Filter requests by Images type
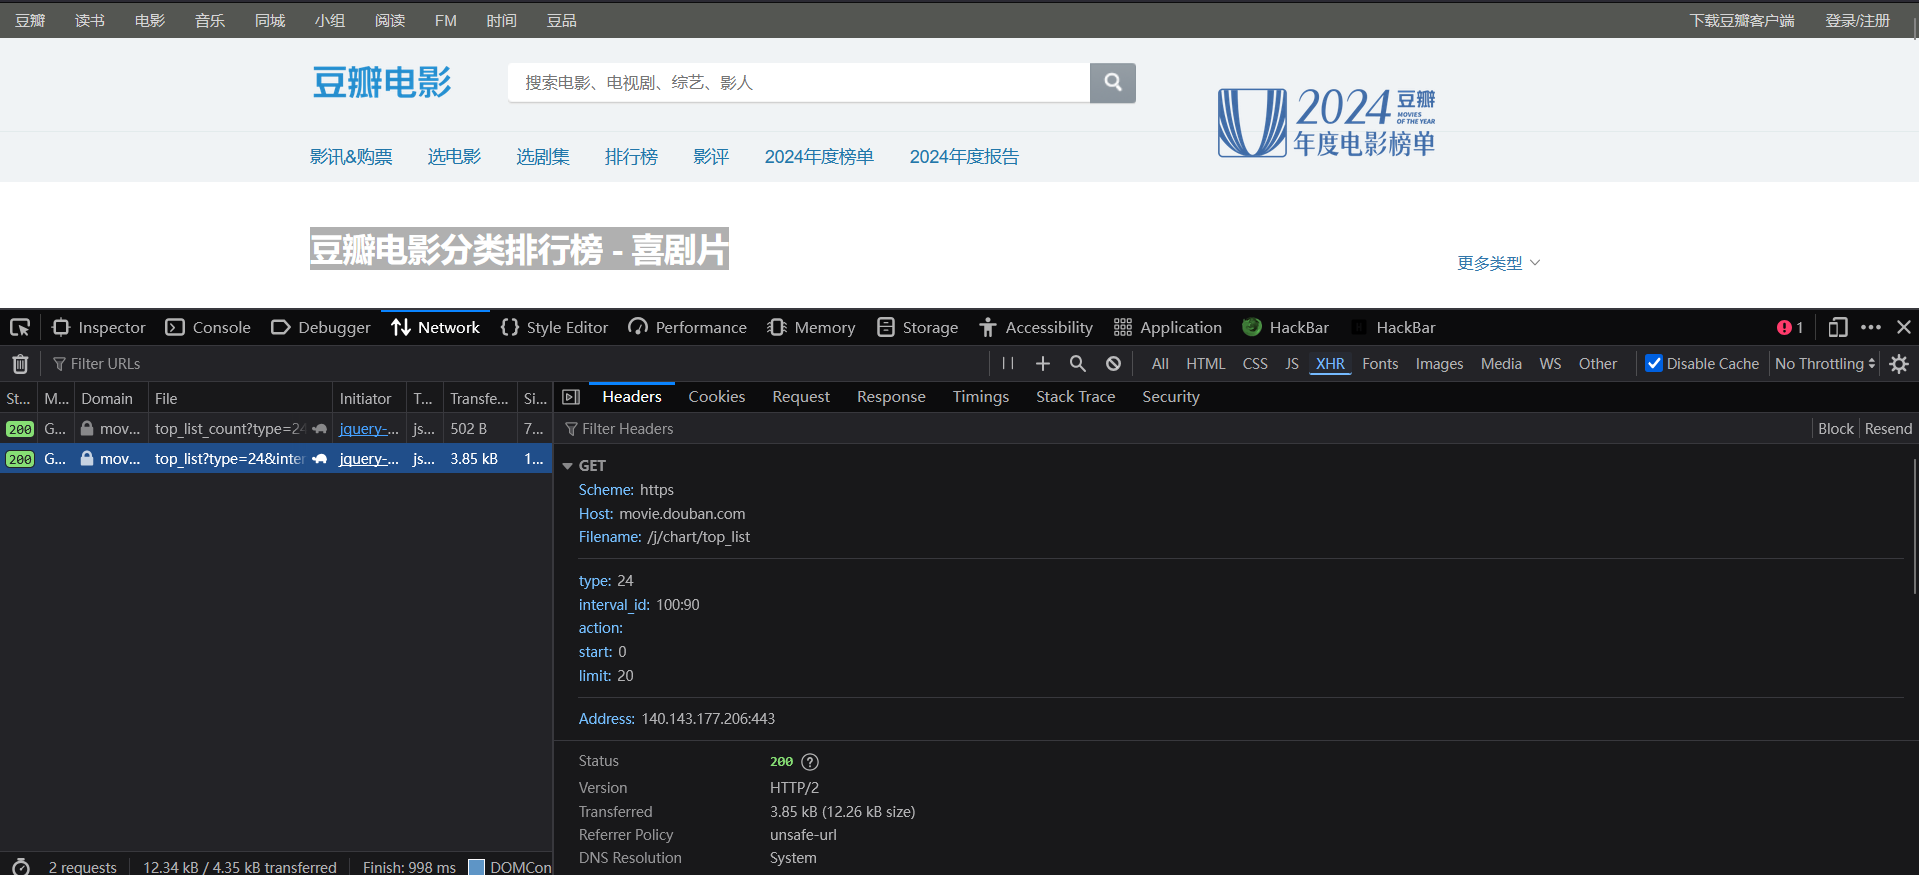 pyautogui.click(x=1439, y=364)
